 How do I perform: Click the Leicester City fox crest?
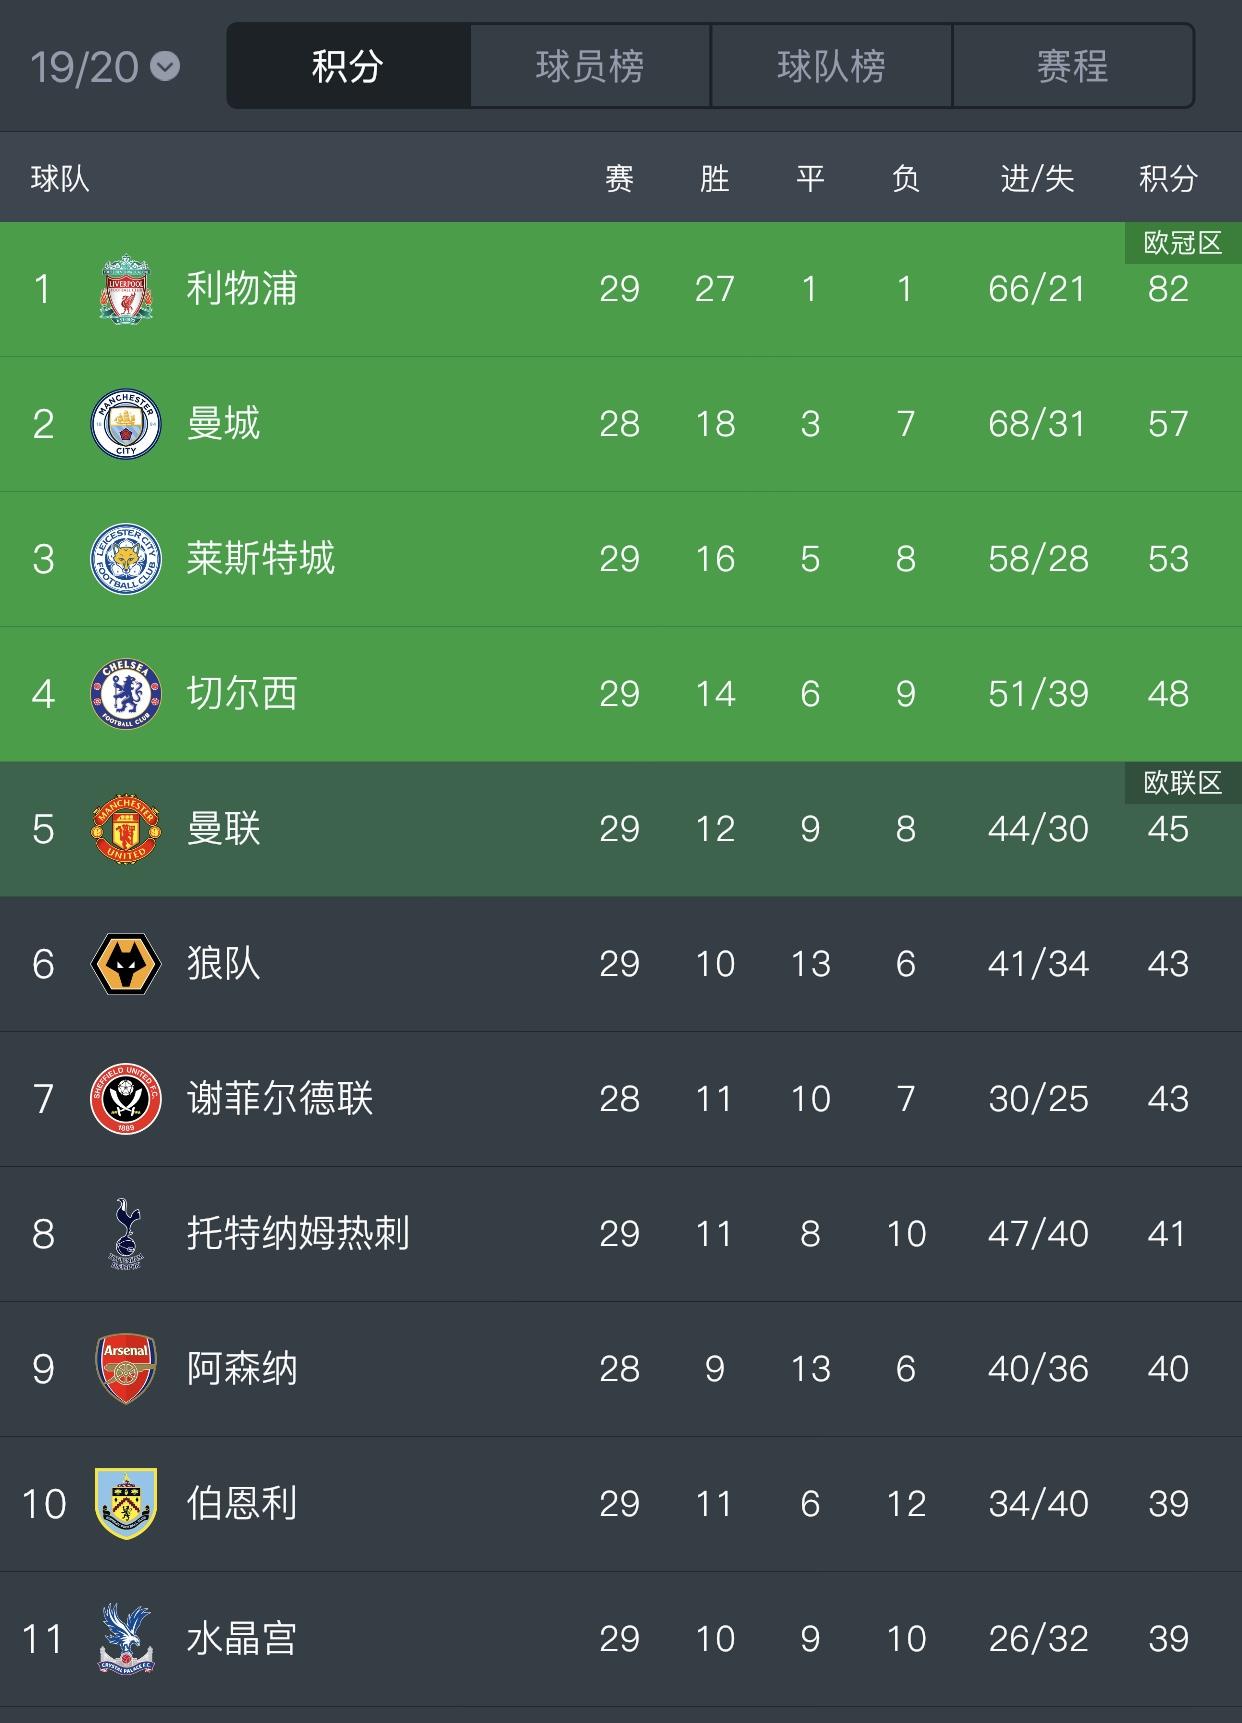[126, 559]
